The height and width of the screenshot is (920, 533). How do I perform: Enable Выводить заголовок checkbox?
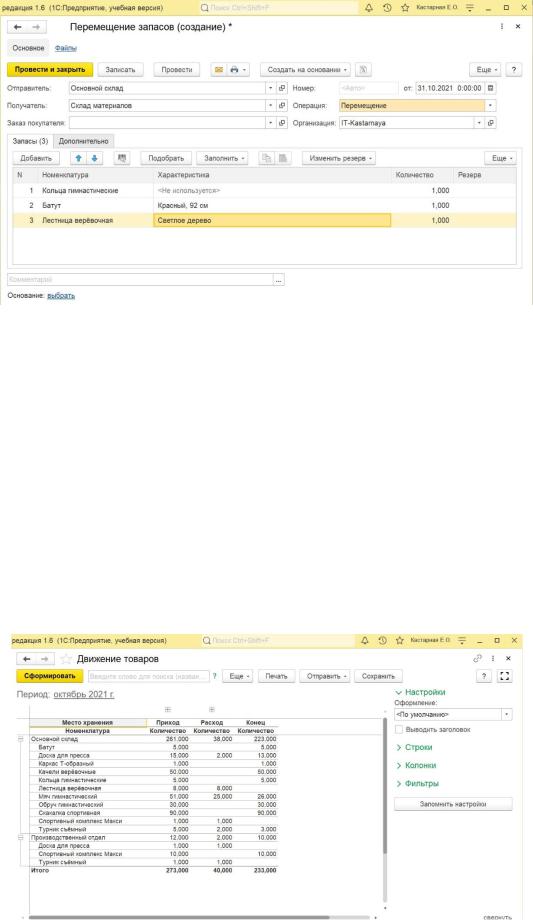click(399, 729)
